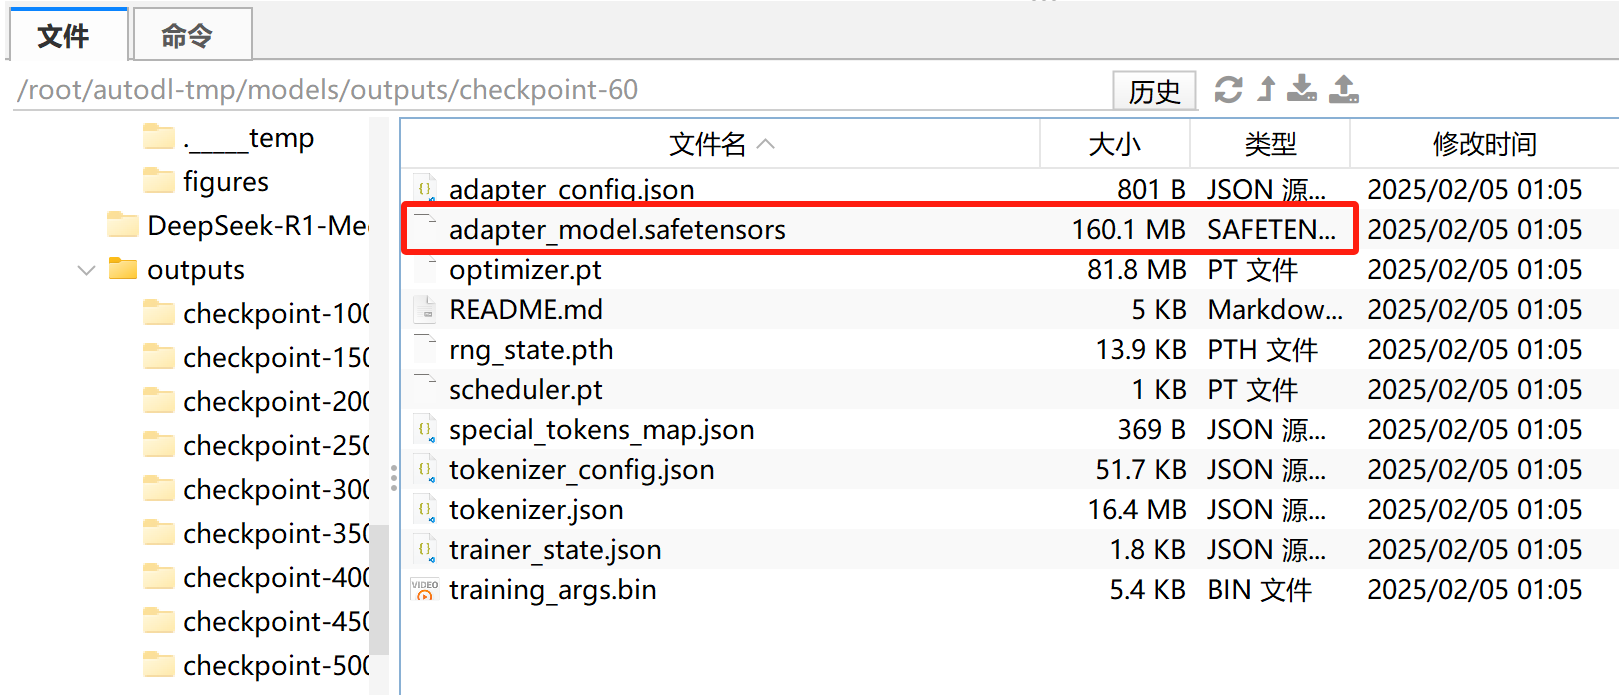Viewport: 1619px width, 695px height.
Task: Open the 历史 history button
Action: [x=1155, y=91]
